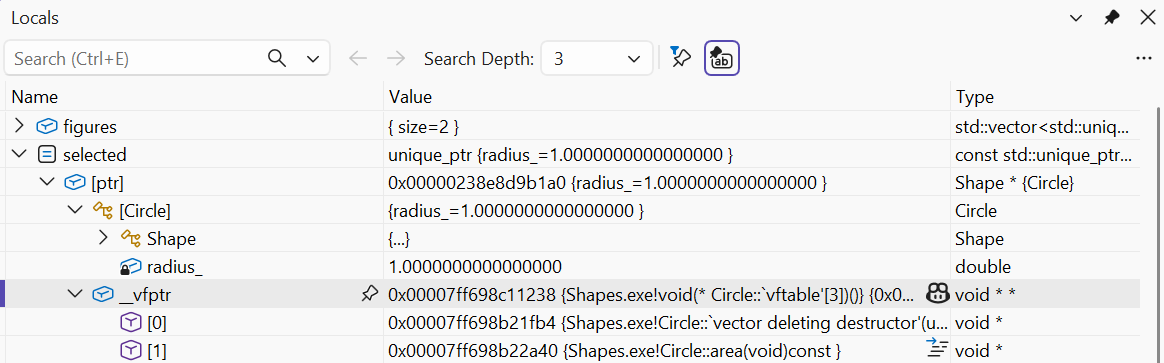Click the [Circle] class icon
The width and height of the screenshot is (1164, 363).
(102, 211)
